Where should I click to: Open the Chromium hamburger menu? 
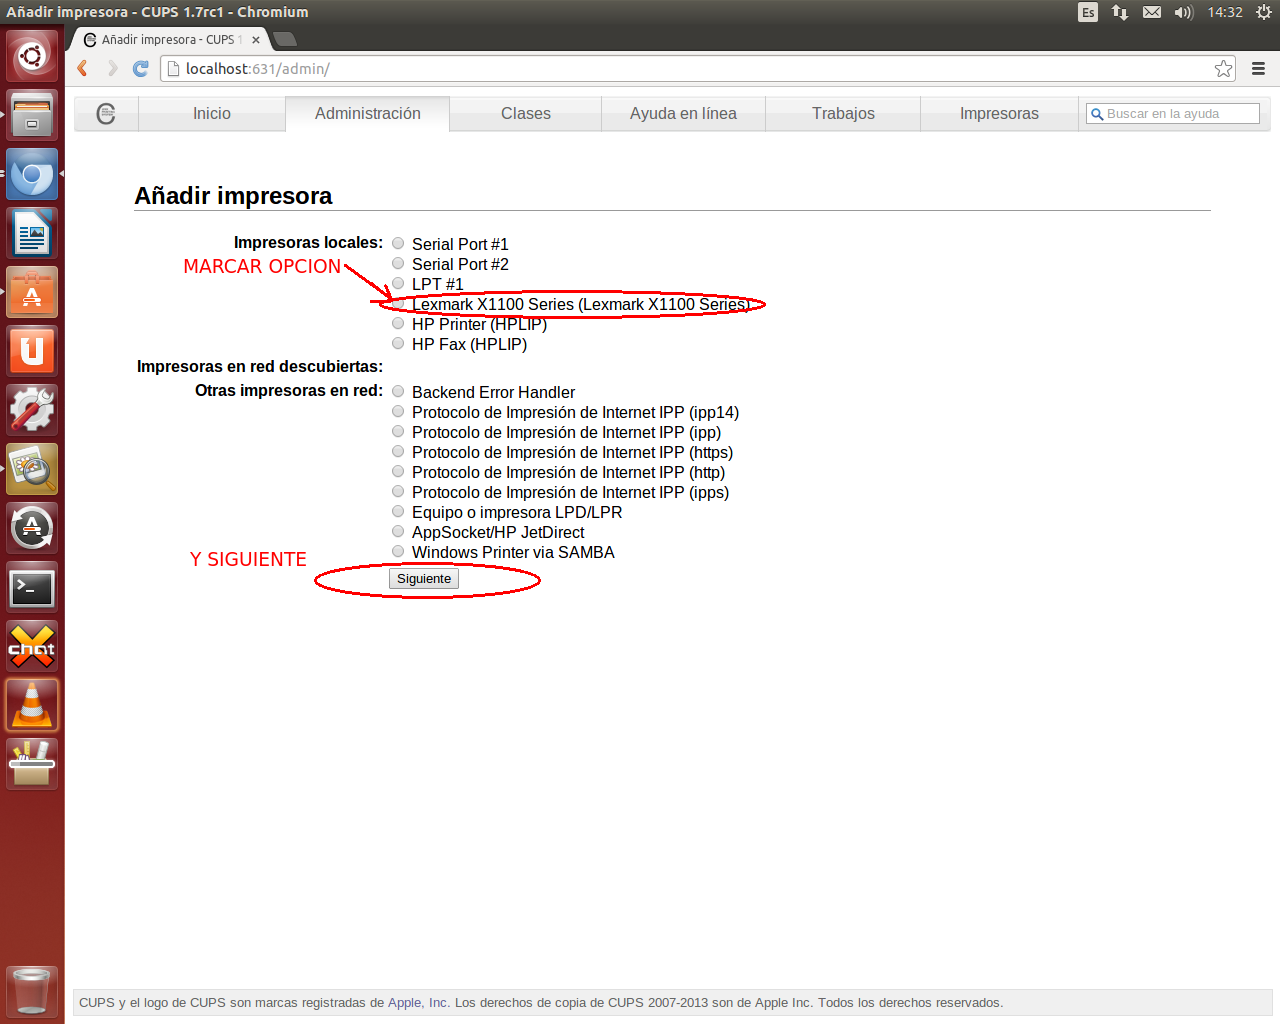point(1258,68)
